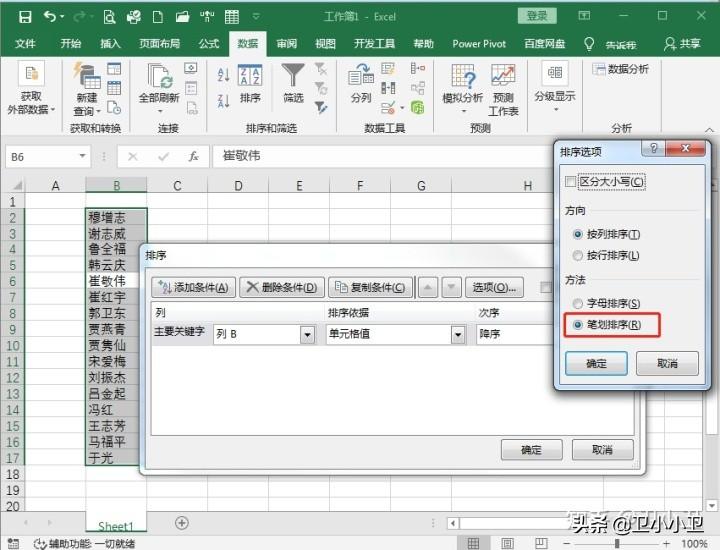
Task: Click the zoom in plus button
Action: coord(666,544)
